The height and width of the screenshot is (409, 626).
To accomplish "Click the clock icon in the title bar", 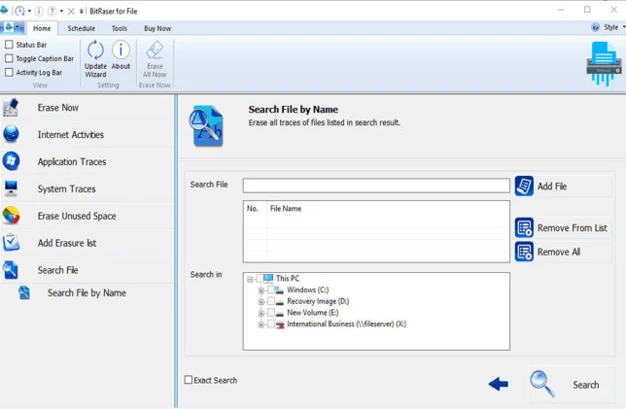I will click(19, 11).
